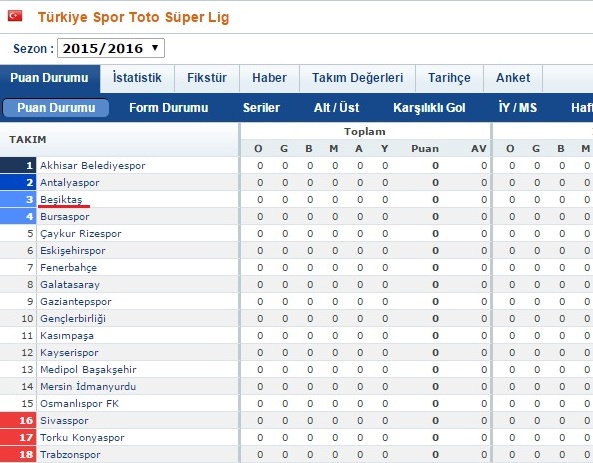Sort by the Puan column header

(x=425, y=149)
